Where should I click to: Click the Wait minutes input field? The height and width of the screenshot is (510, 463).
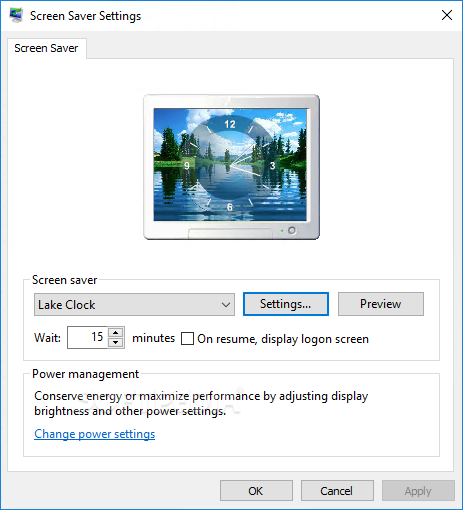click(x=87, y=337)
